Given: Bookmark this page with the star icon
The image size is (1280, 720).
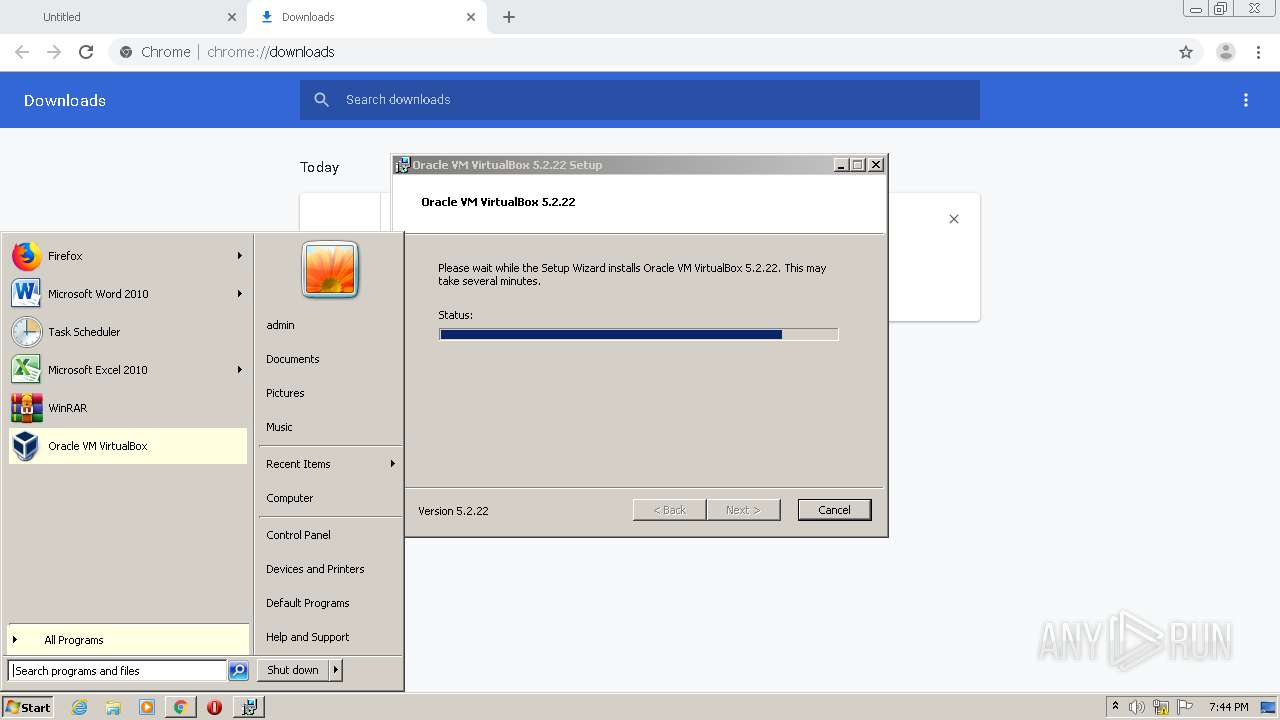Looking at the screenshot, I should point(1186,52).
